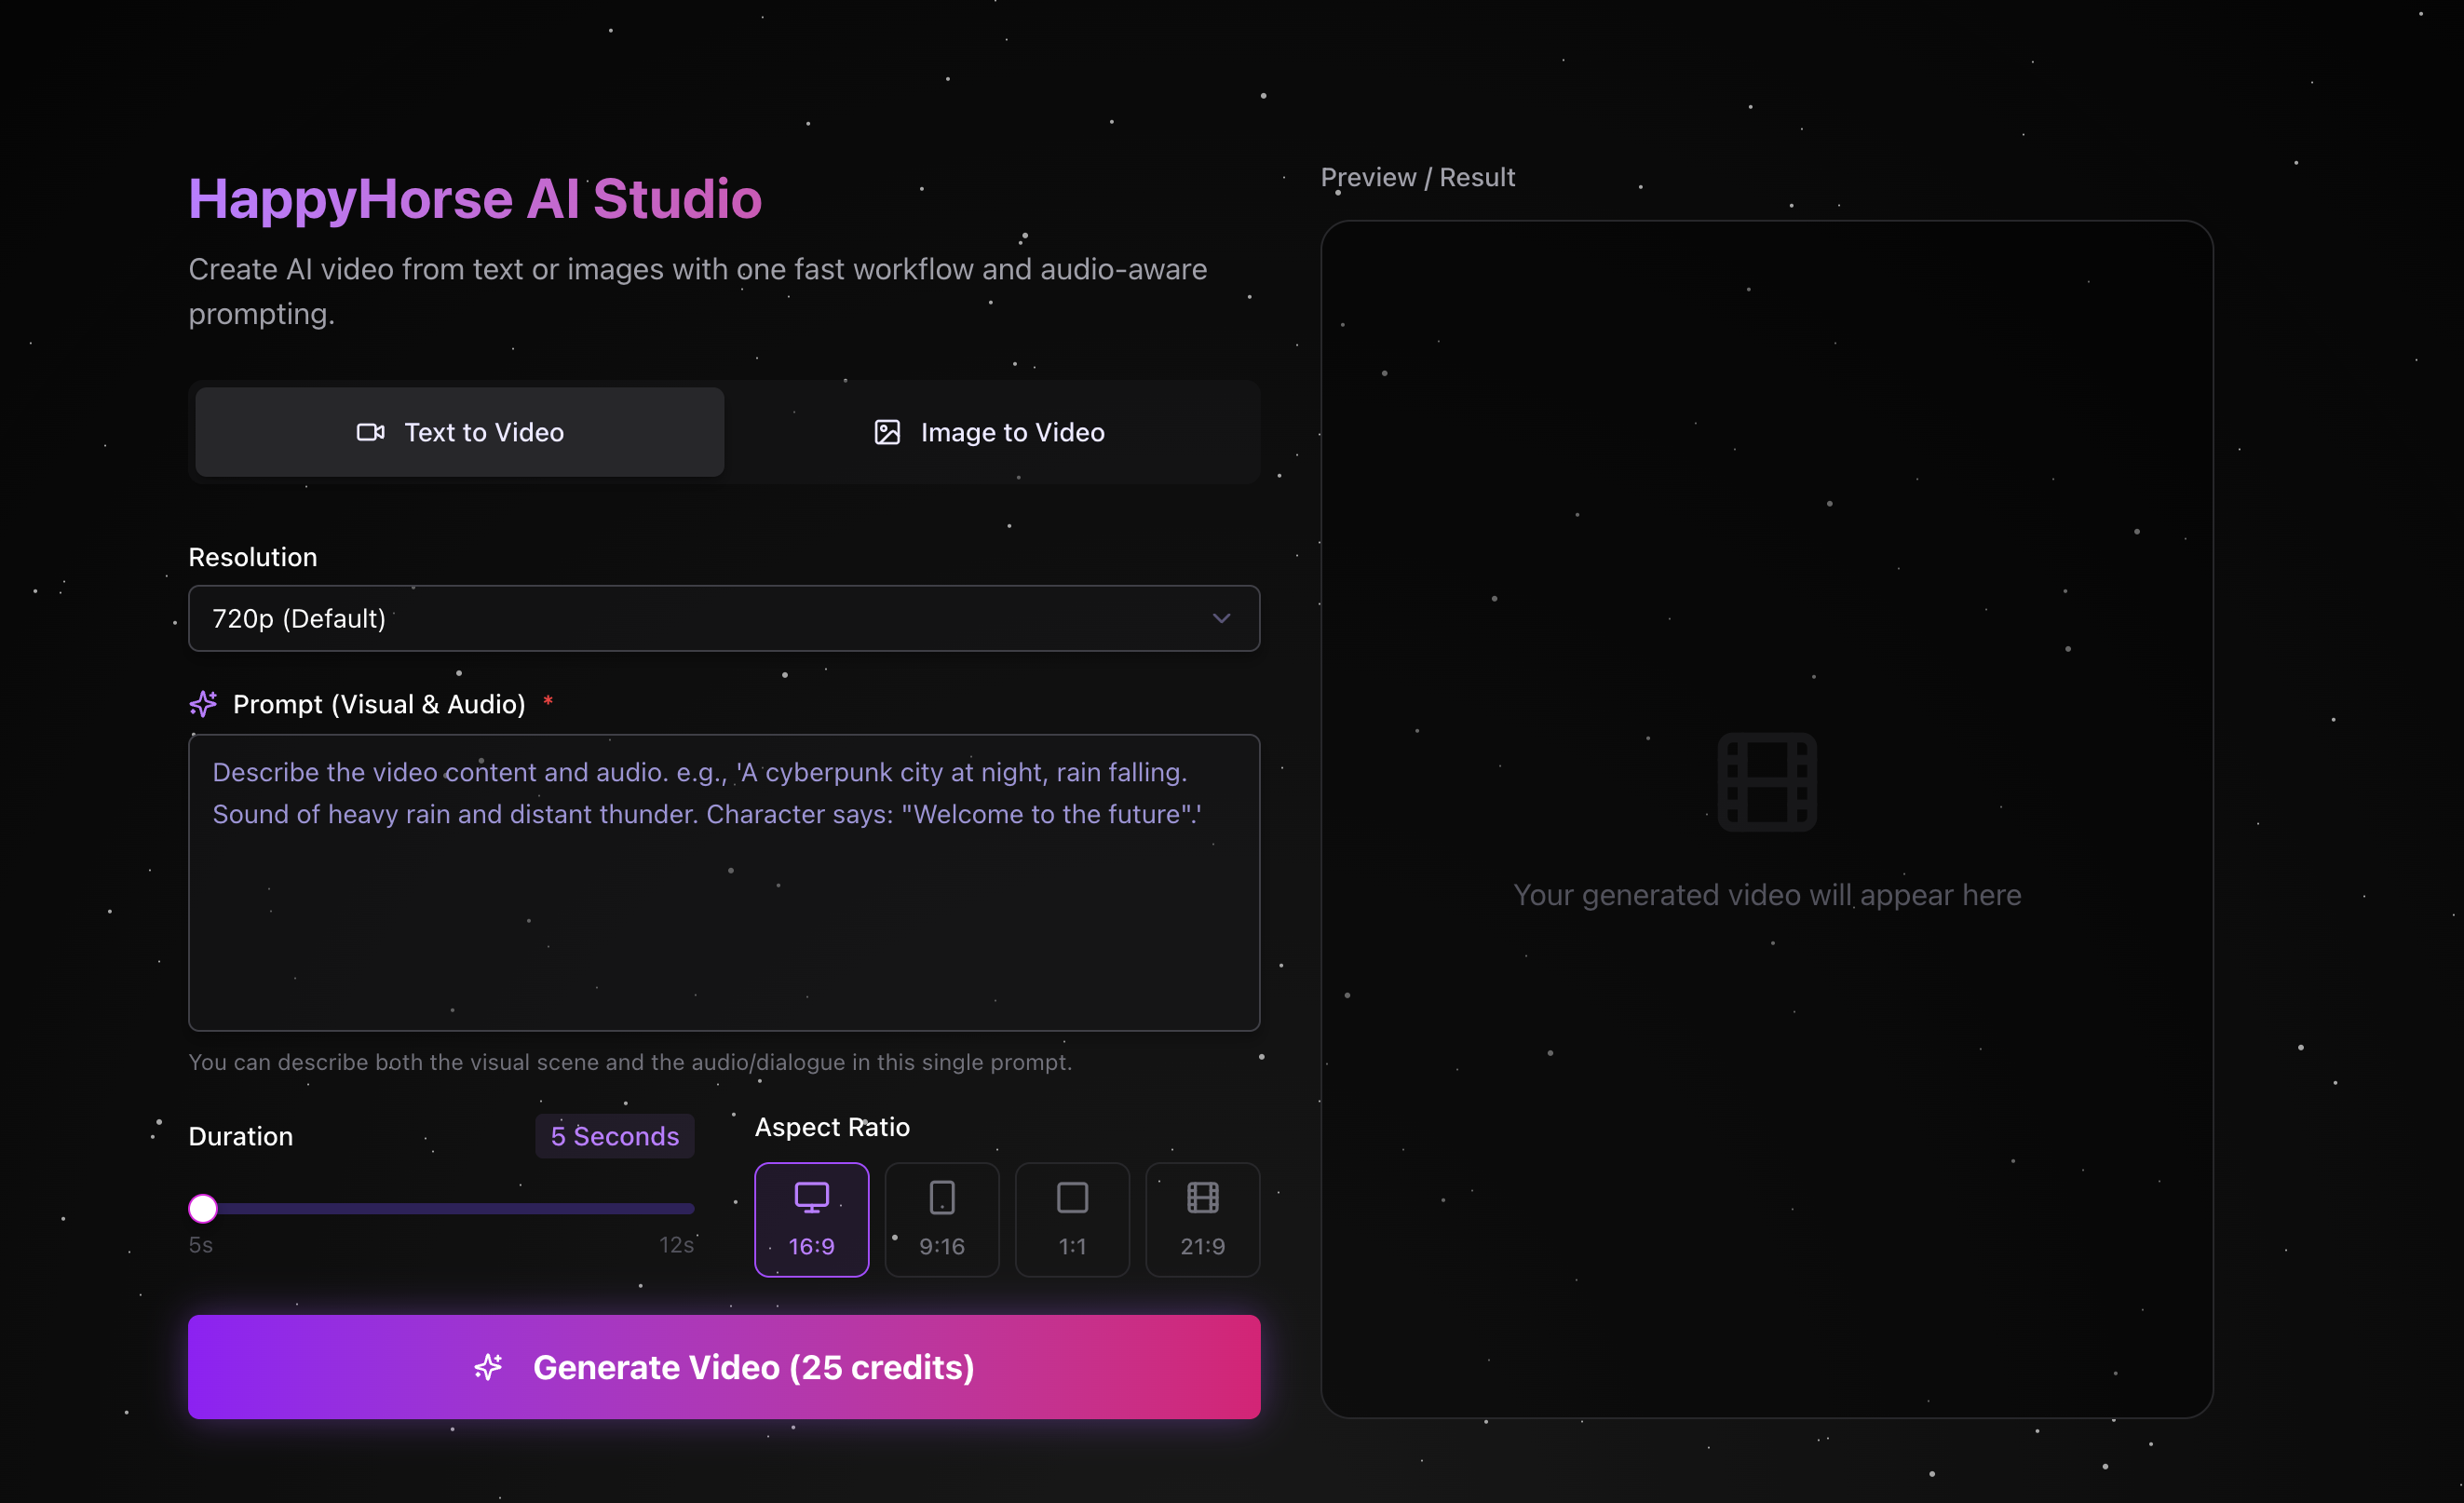Click the monitor icon for 16:9 ratio
2464x1503 pixels.
click(x=811, y=1197)
